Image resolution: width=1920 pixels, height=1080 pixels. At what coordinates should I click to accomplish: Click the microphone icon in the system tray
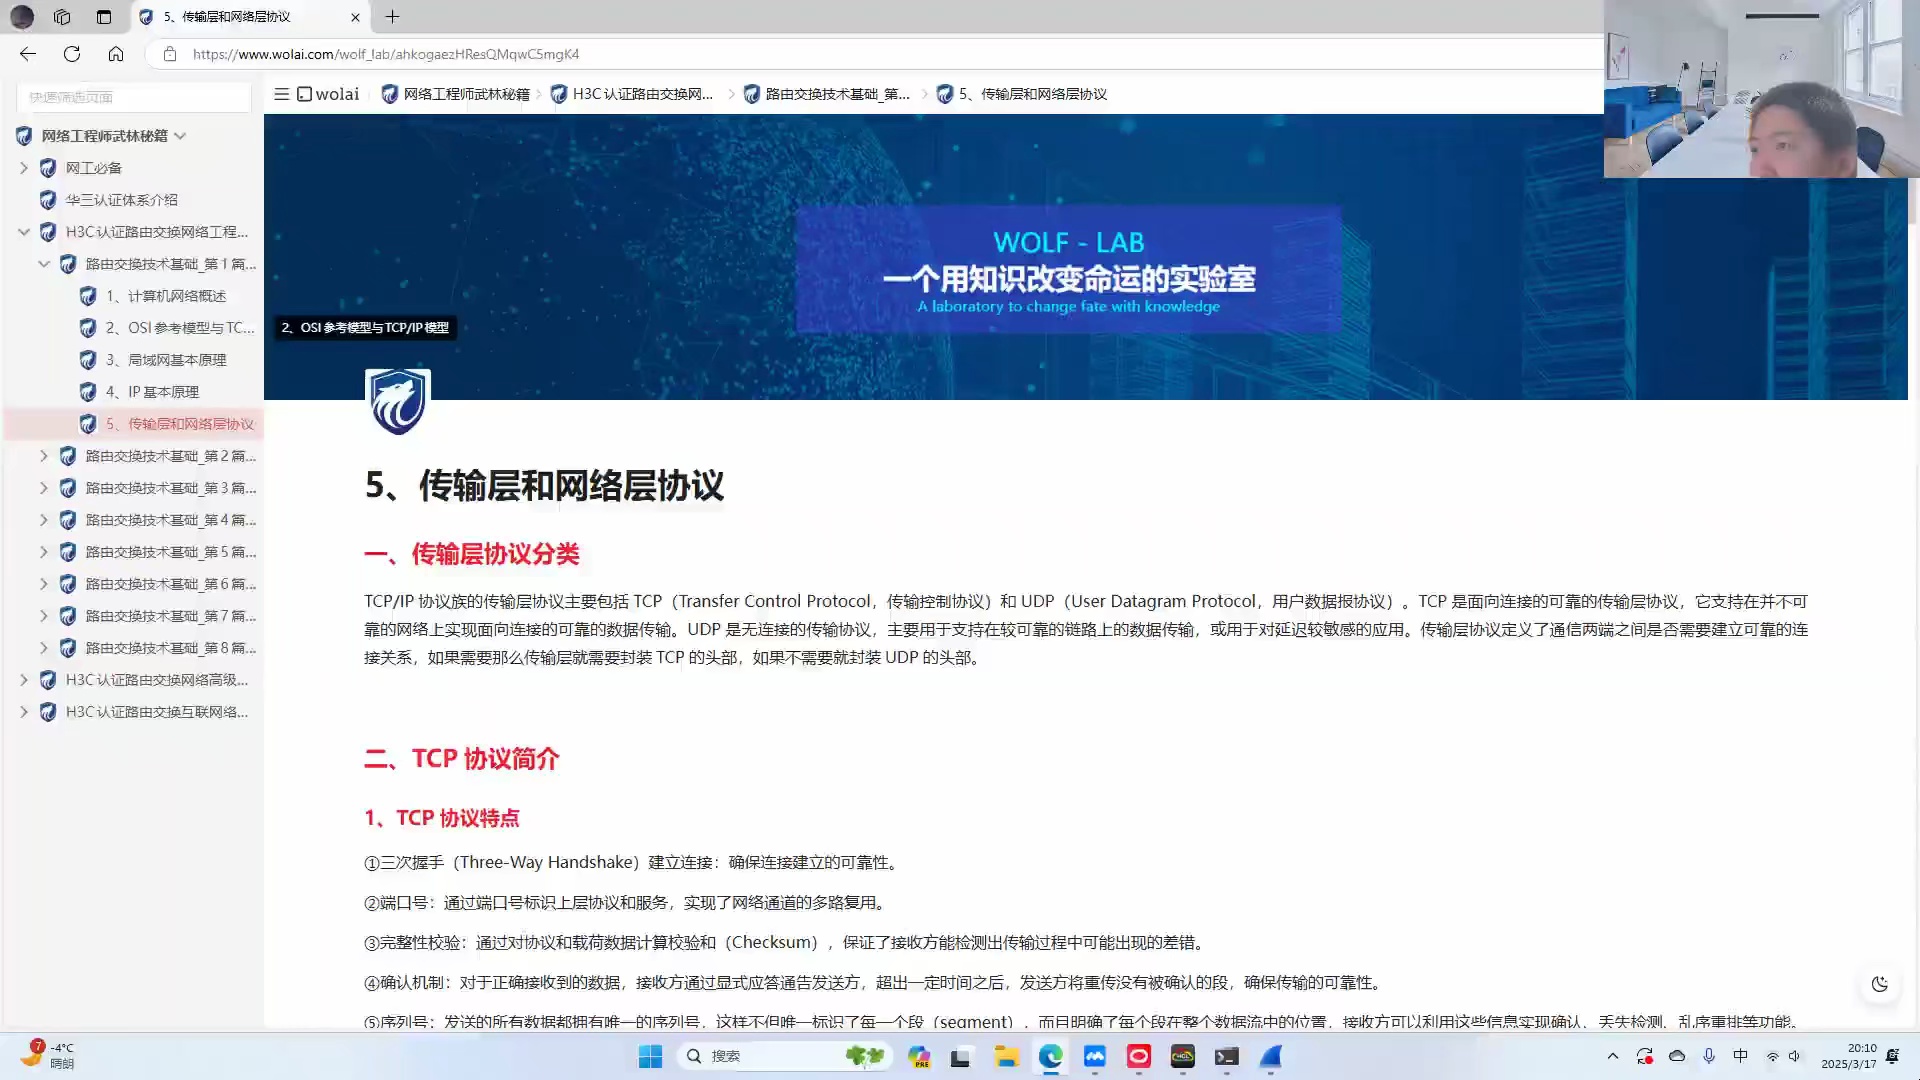pos(1708,1055)
